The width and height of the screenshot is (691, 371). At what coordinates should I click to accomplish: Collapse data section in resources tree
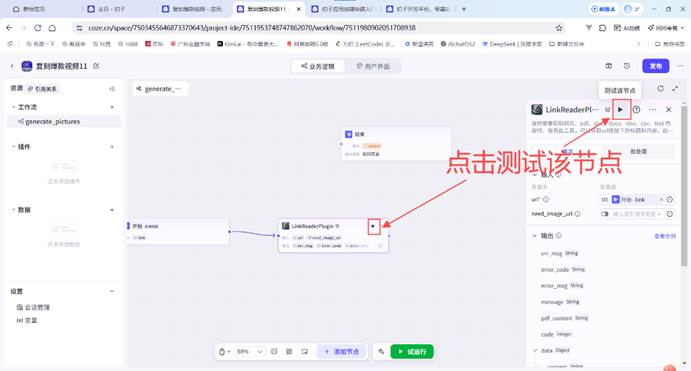[x=13, y=210]
